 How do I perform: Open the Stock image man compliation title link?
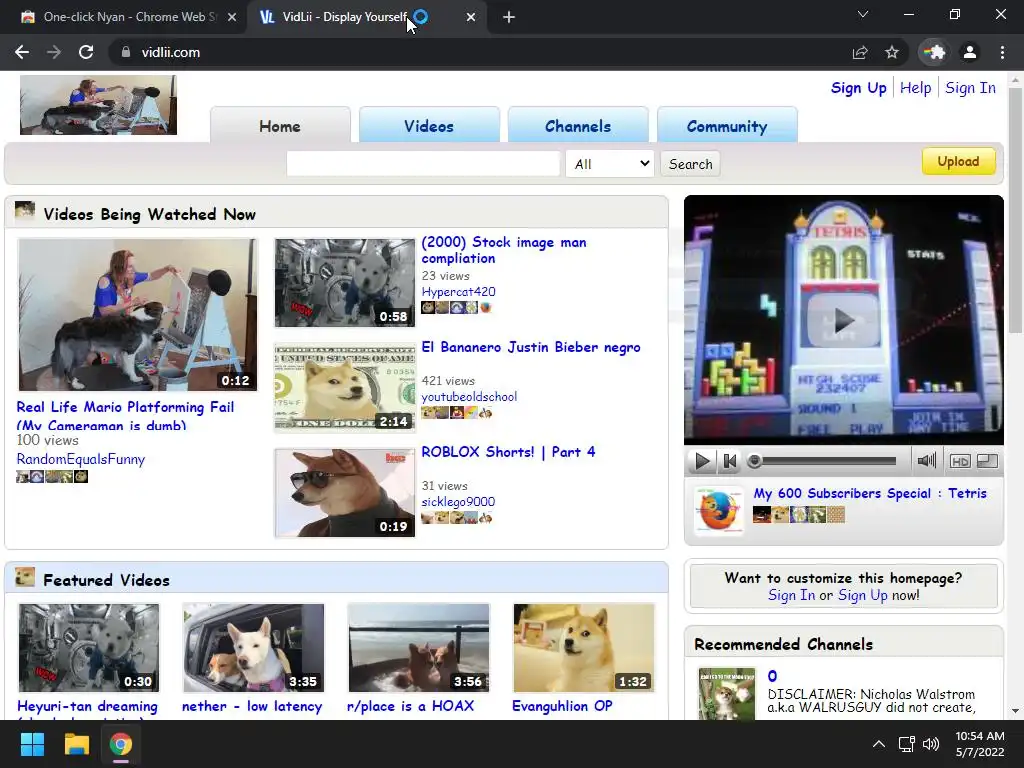pyautogui.click(x=504, y=250)
